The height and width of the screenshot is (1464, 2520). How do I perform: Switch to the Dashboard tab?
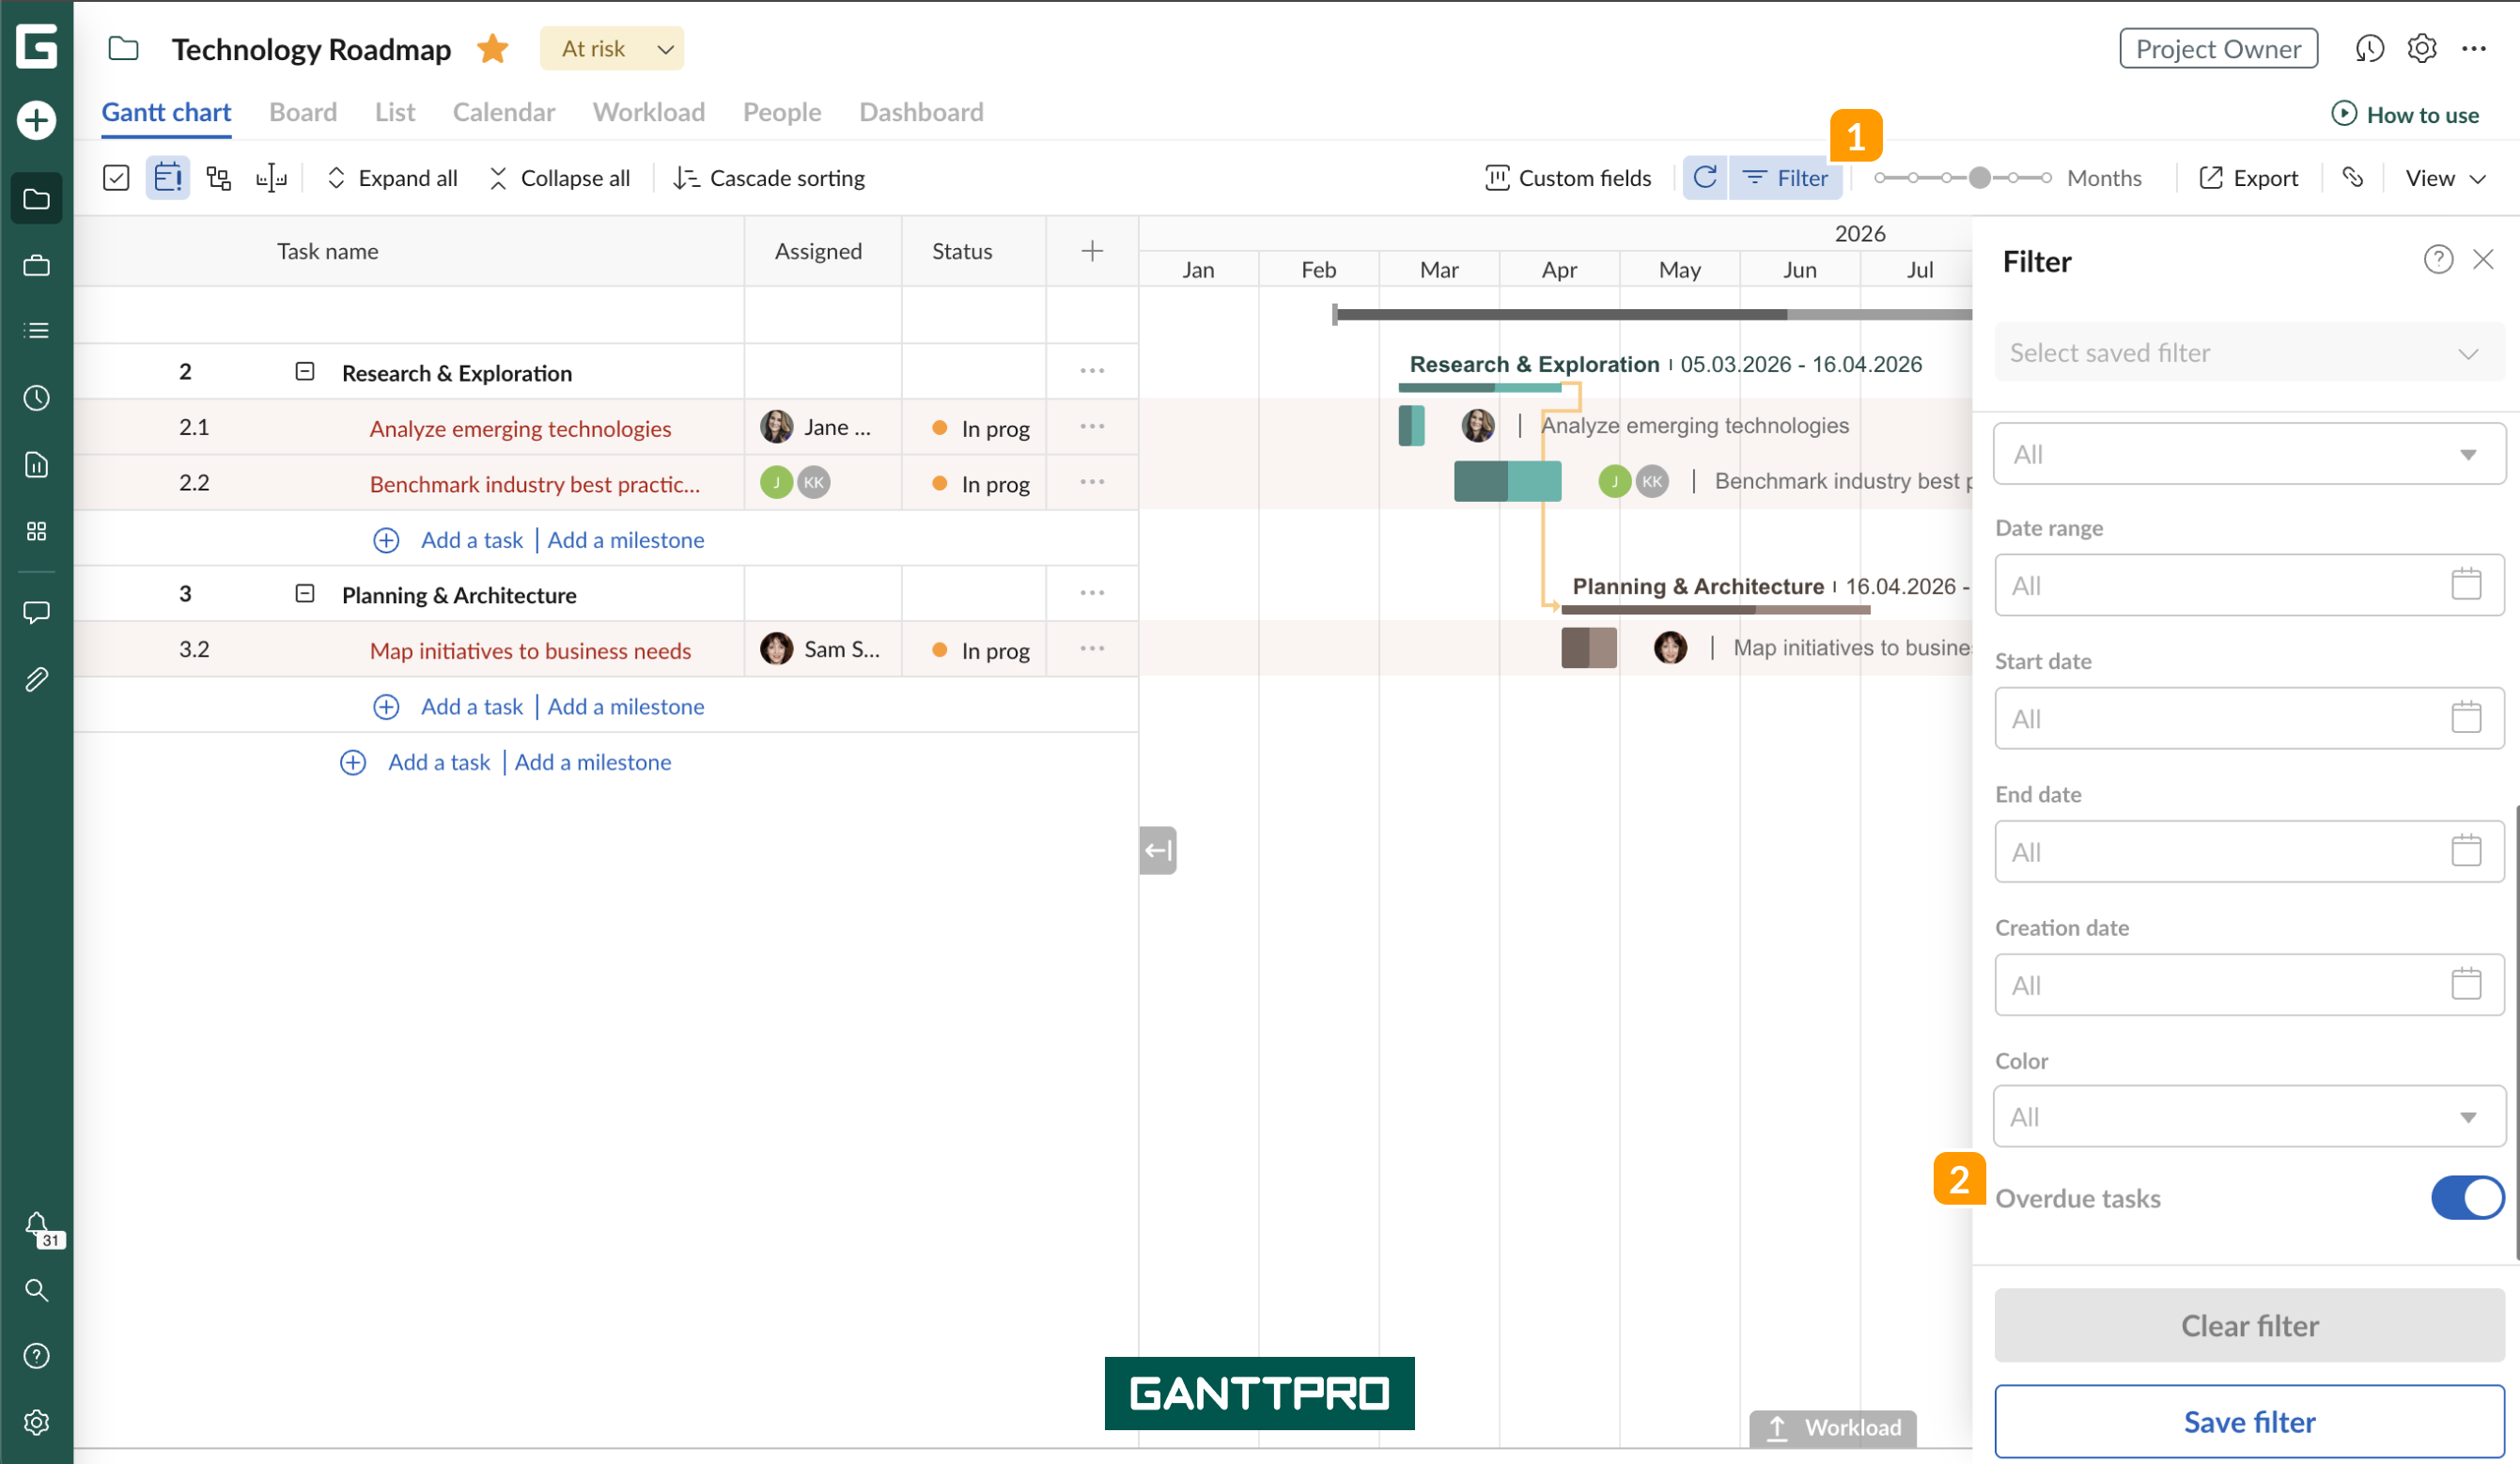point(921,112)
